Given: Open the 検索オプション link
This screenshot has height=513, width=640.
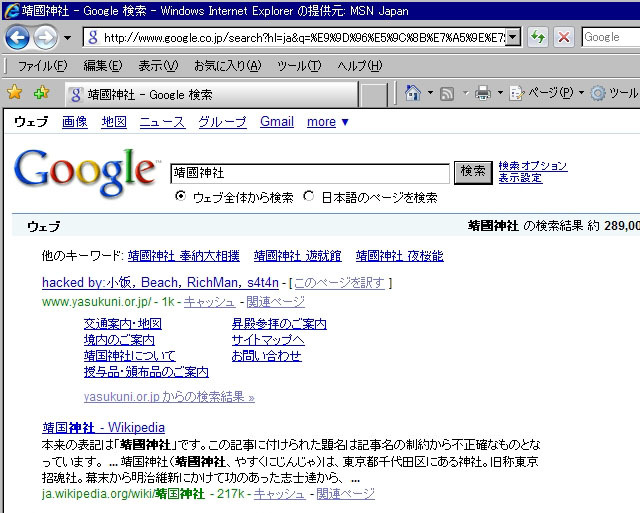Looking at the screenshot, I should (x=533, y=166).
